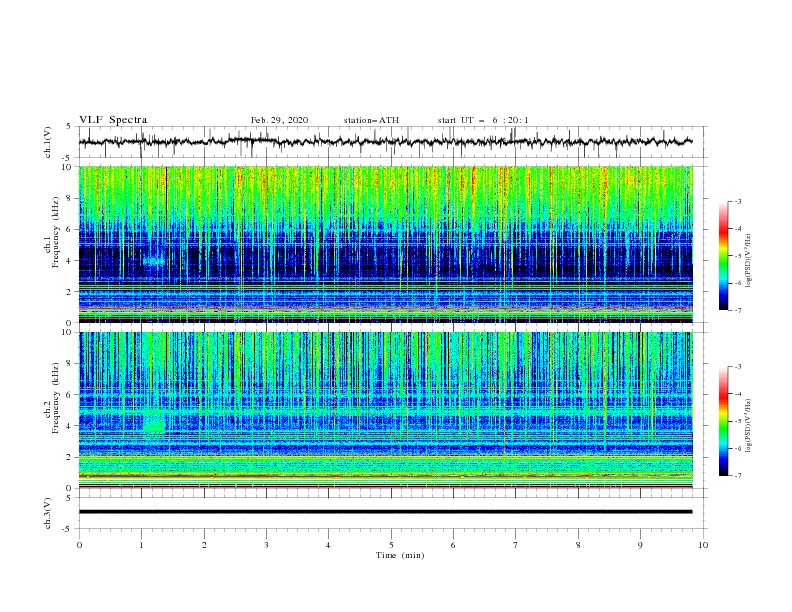Image resolution: width=792 pixels, height=612 pixels.
Task: Click the time axis tick label '5'
Action: [391, 545]
